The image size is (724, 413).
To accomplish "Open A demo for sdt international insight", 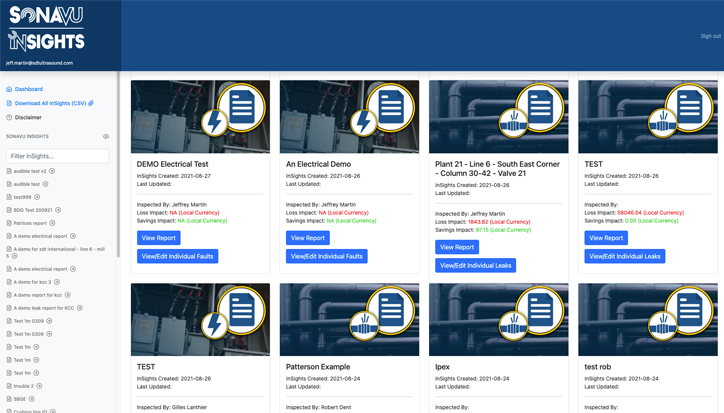I will [56, 252].
